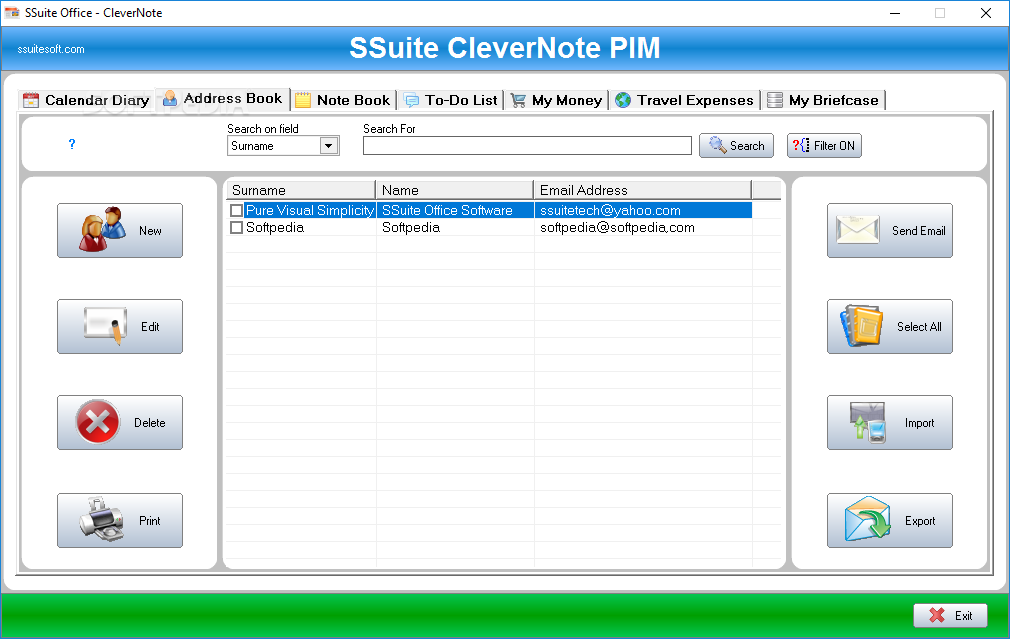Close the CleverNote window
1010x639 pixels.
(x=986, y=13)
